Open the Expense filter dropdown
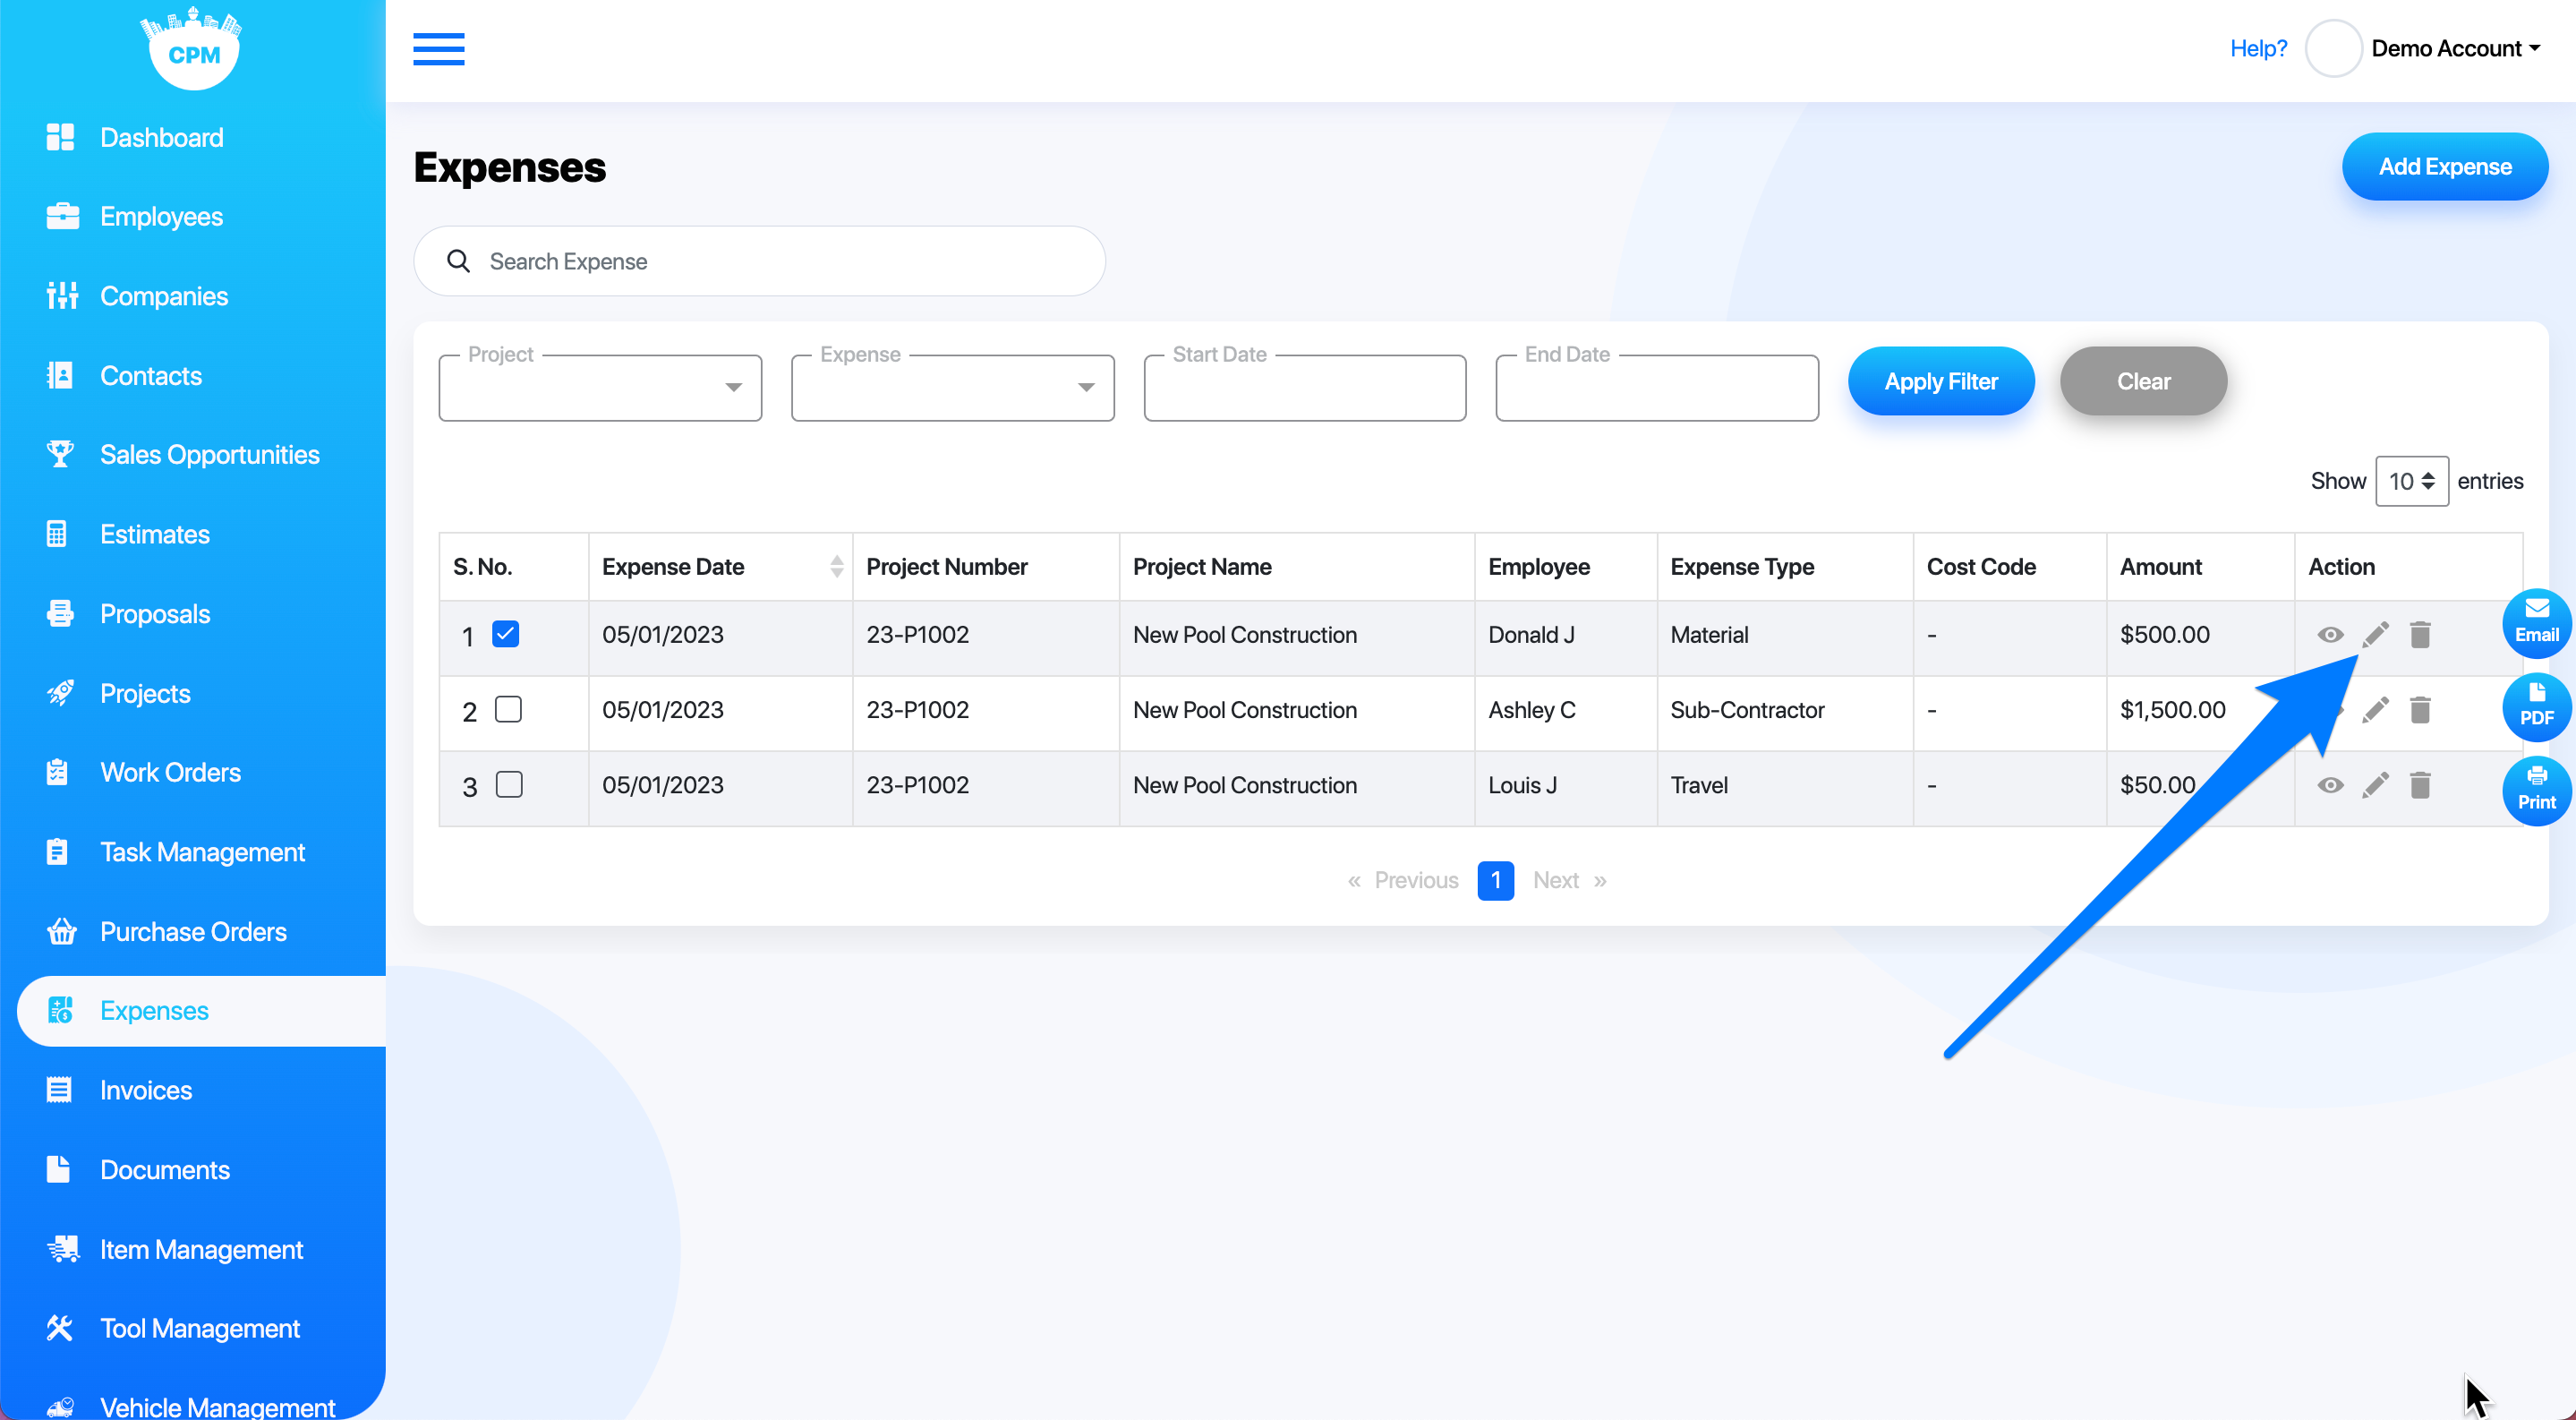2576x1420 pixels. pos(952,387)
